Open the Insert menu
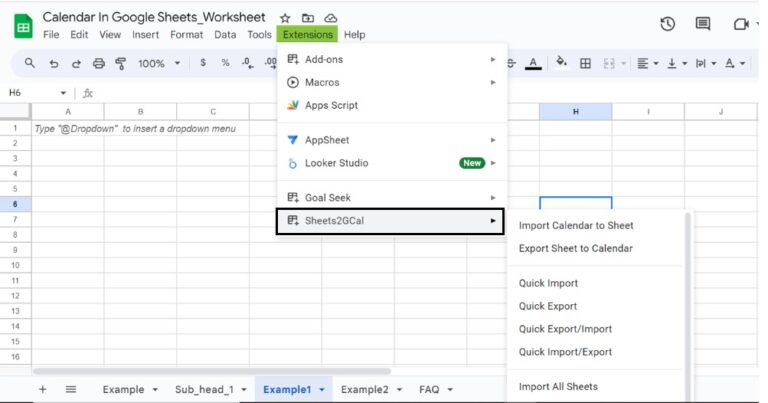768x403 pixels. pyautogui.click(x=145, y=35)
